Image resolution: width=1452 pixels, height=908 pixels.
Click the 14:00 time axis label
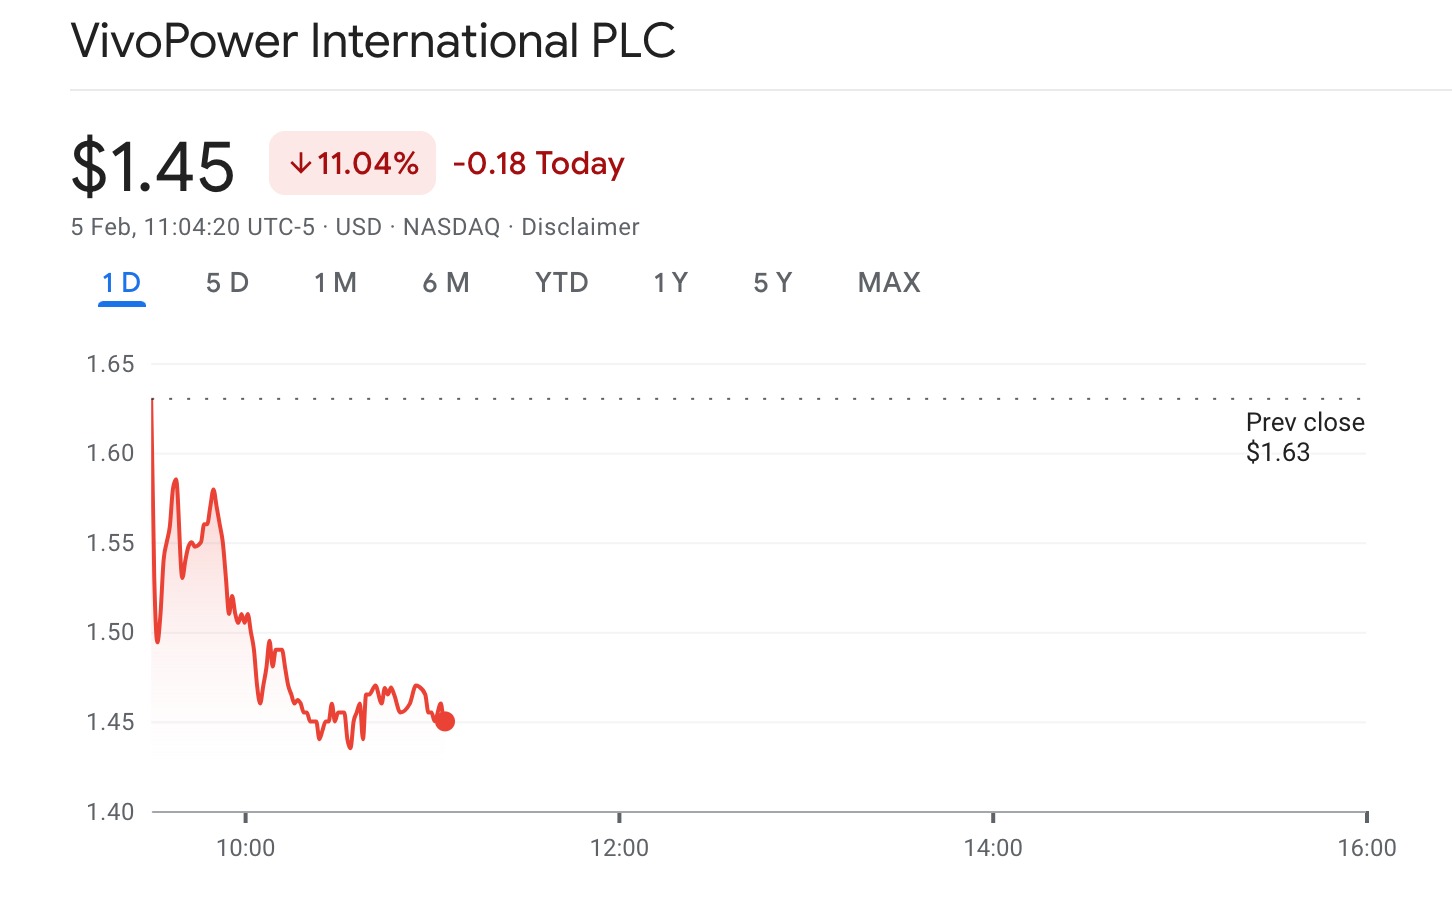pyautogui.click(x=993, y=848)
